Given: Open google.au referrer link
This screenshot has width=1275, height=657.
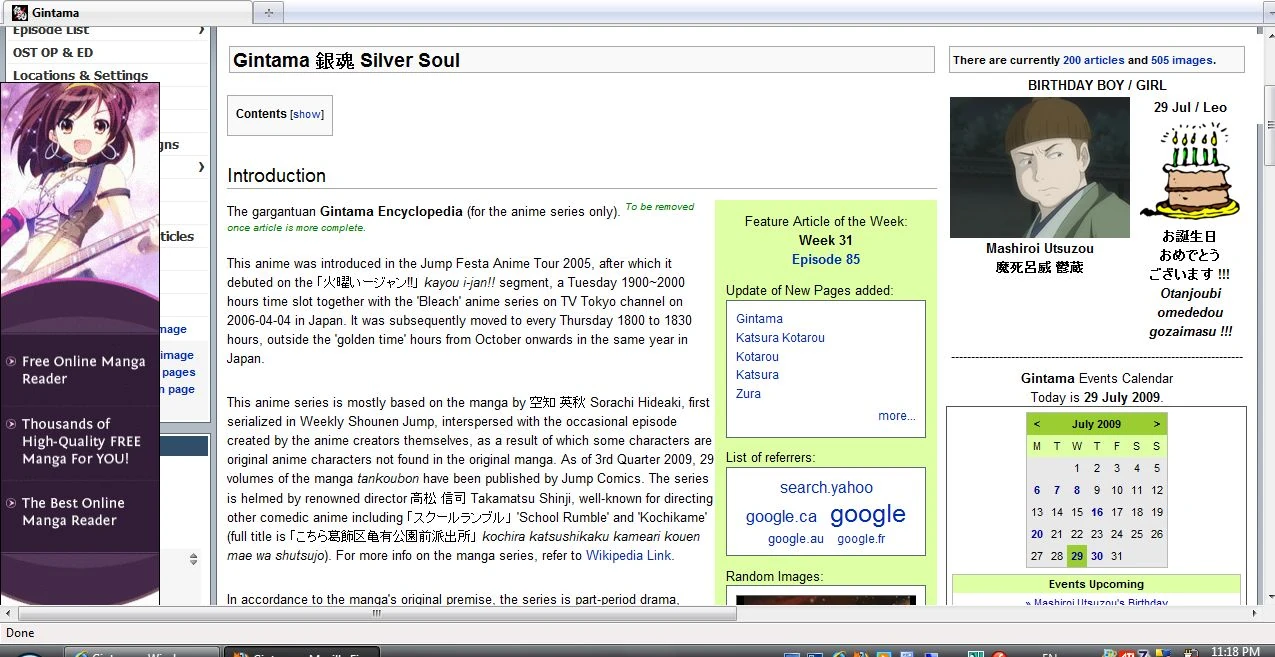Looking at the screenshot, I should (x=796, y=539).
